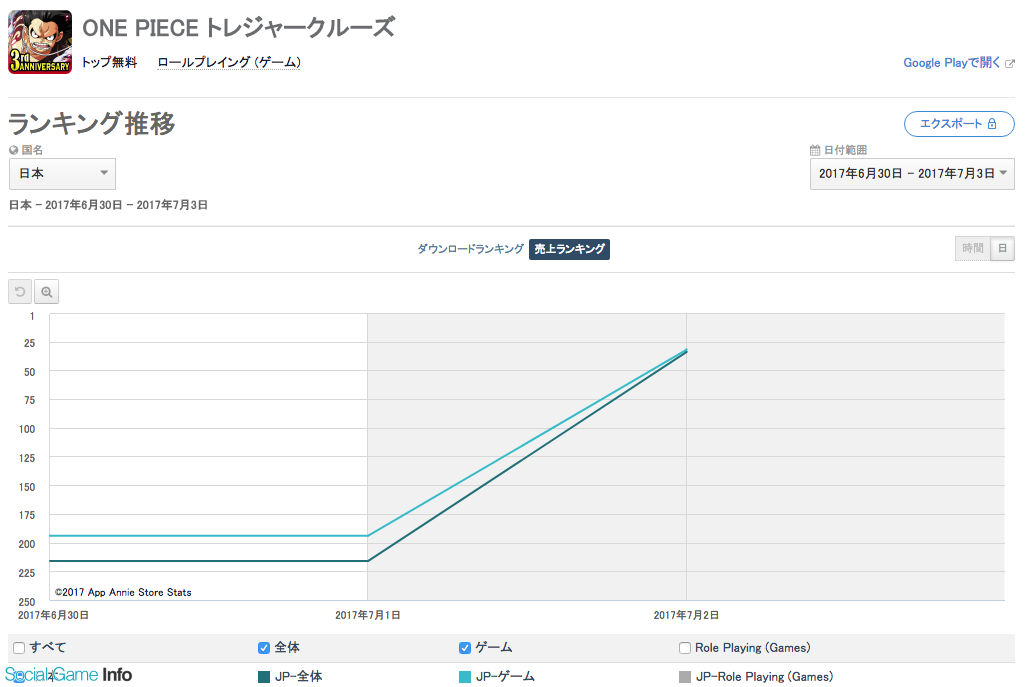This screenshot has width=1027, height=687.
Task: Open the date range dropdown 2017年6月30日 – 2017年7月3日
Action: pyautogui.click(x=912, y=174)
